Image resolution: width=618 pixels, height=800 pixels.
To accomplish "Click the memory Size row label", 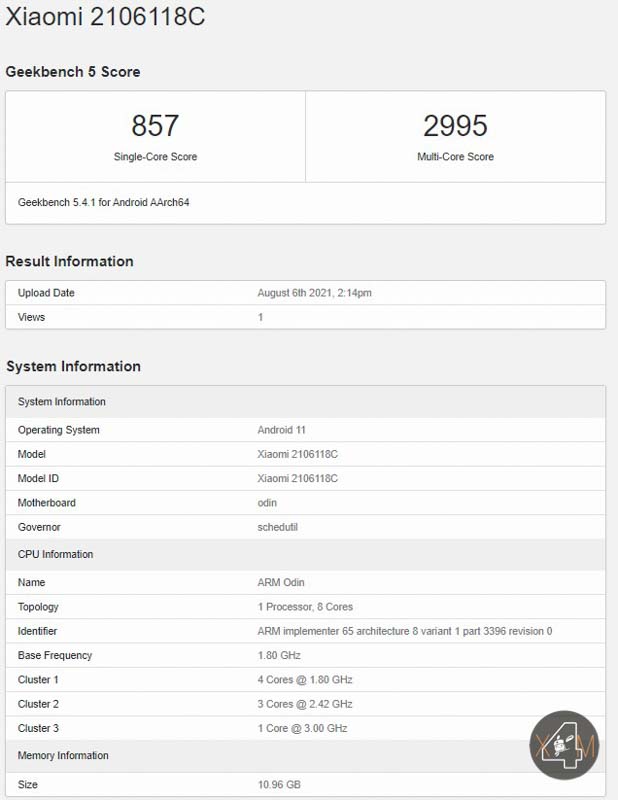I will [28, 785].
